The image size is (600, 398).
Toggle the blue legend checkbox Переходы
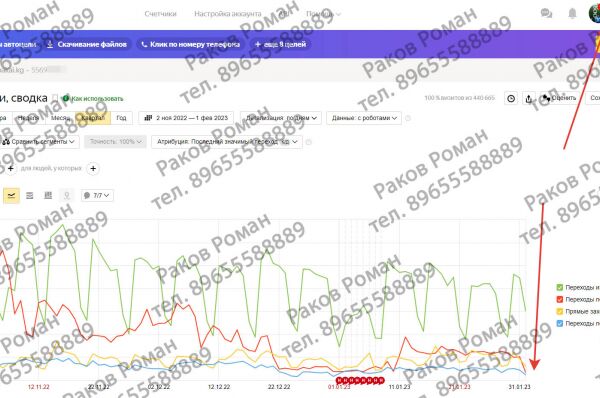coord(560,323)
